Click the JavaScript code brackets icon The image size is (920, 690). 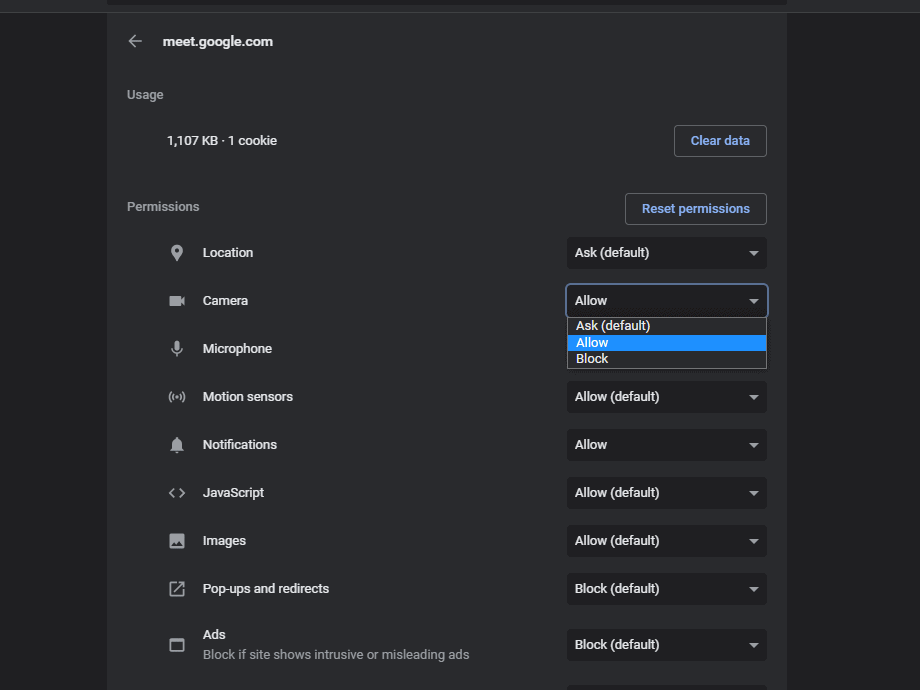point(177,493)
